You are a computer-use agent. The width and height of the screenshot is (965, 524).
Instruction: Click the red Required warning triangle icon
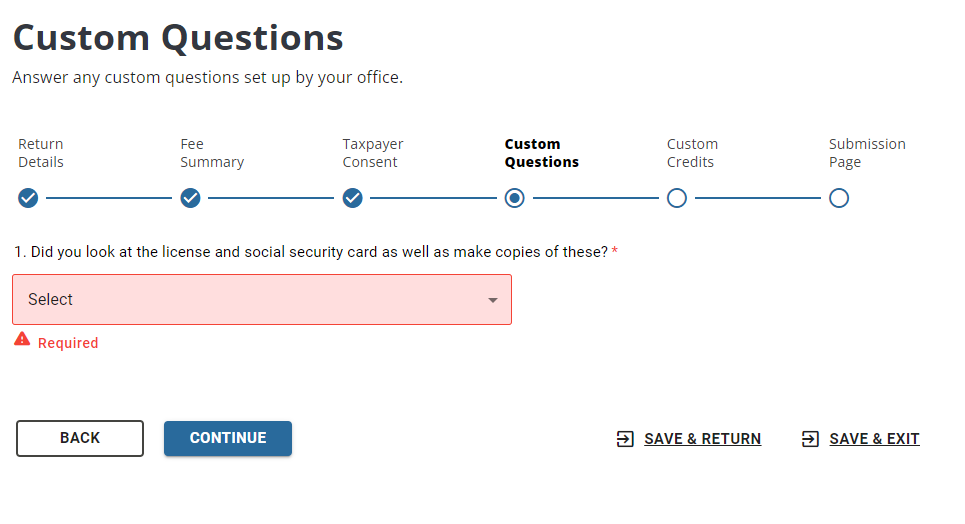[x=22, y=340]
